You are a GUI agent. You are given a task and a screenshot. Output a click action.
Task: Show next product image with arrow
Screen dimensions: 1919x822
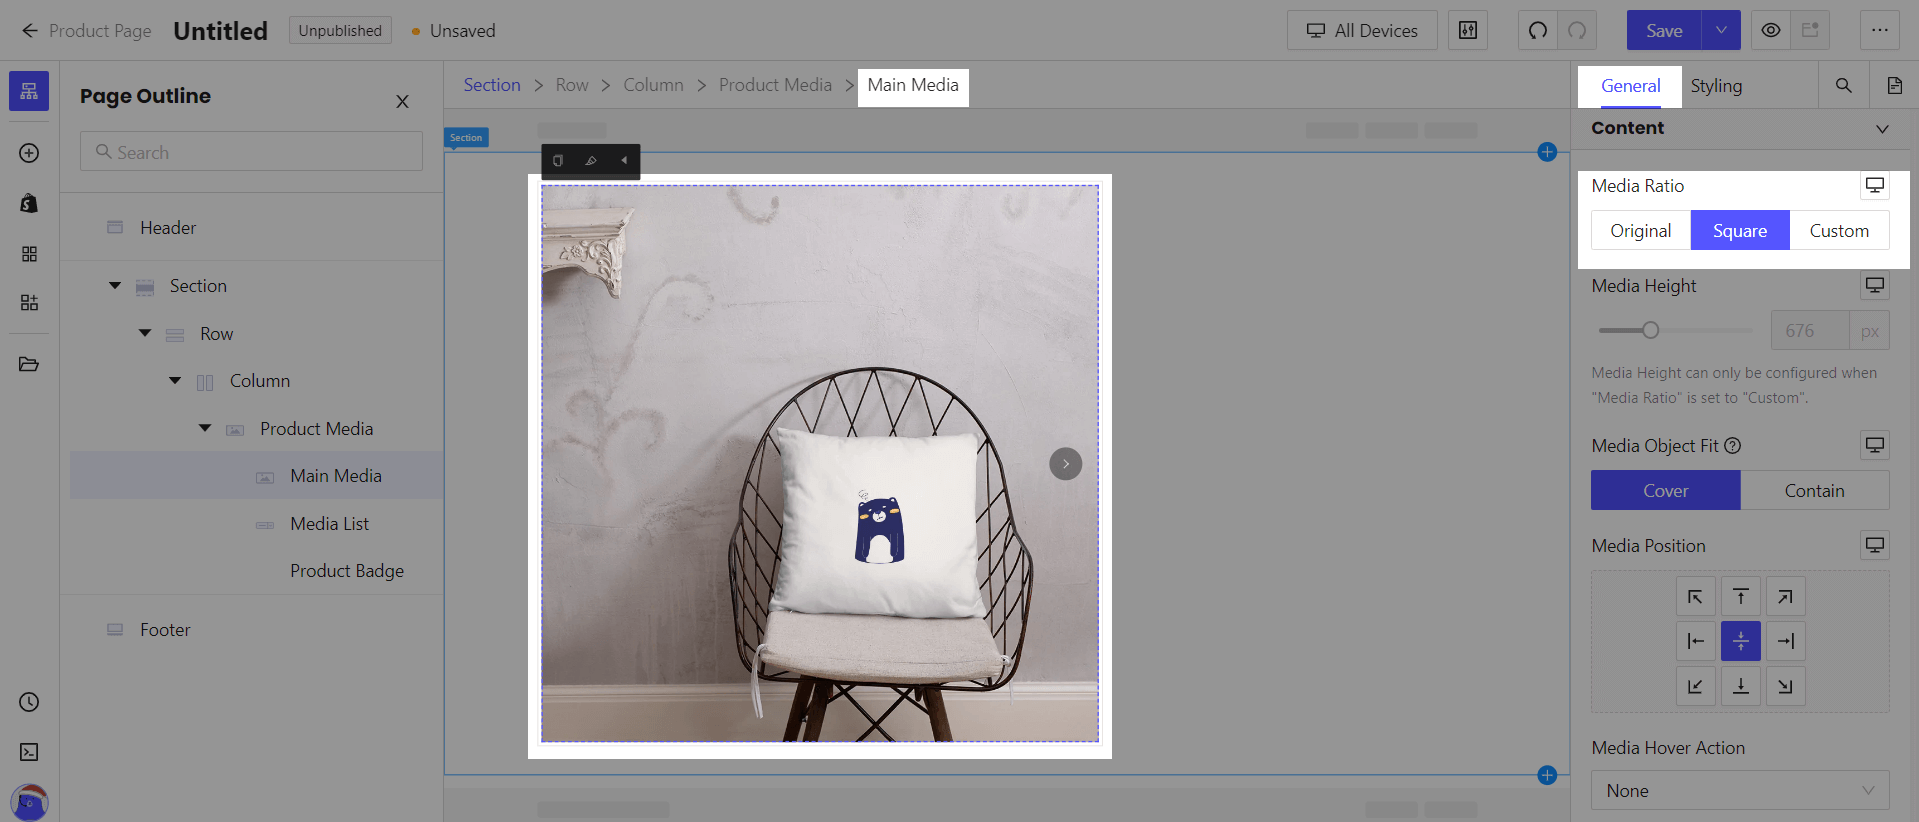(x=1065, y=463)
